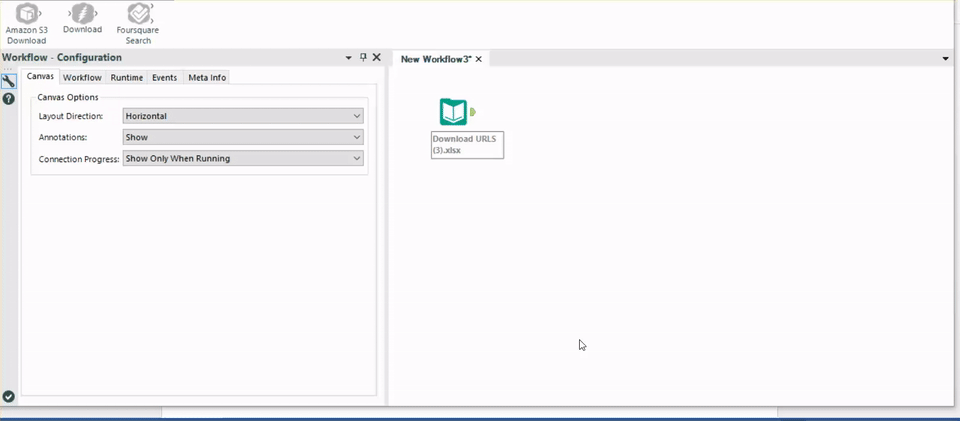Viewport: 960px width, 421px height.
Task: Select the Foursquare Search tool
Action: 138,24
